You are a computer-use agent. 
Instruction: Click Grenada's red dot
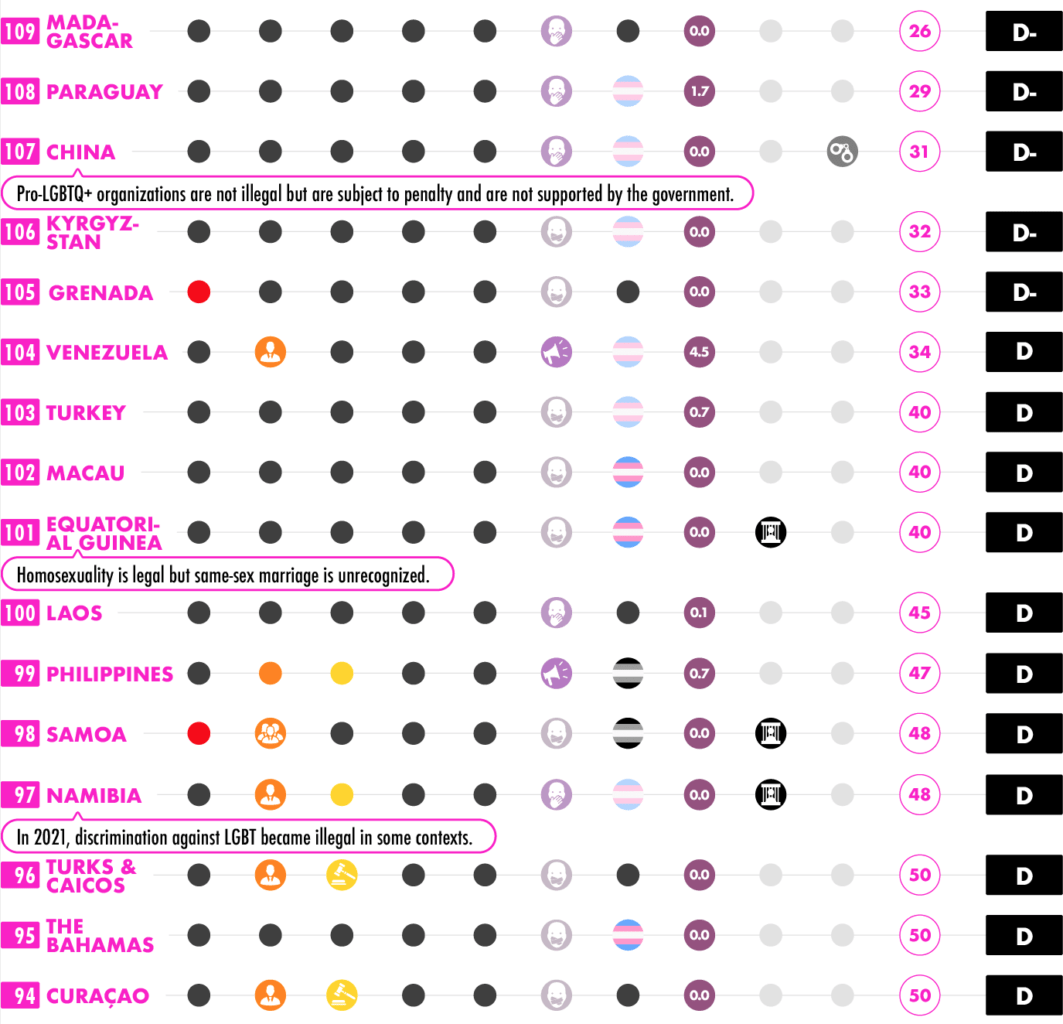(199, 292)
